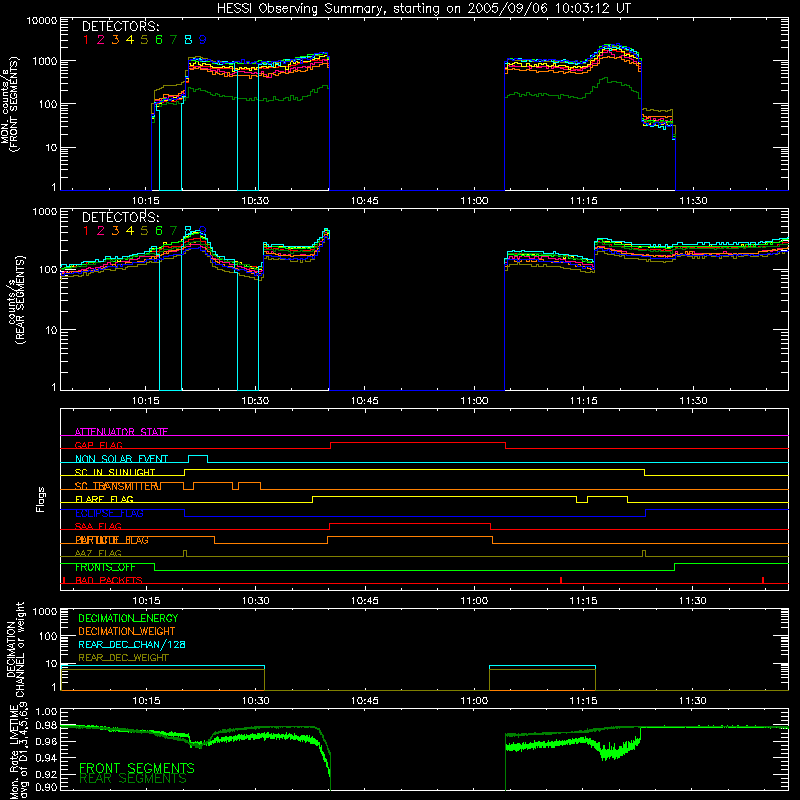Click green detector 6 in front segments legend
800x800 pixels.
coord(159,40)
